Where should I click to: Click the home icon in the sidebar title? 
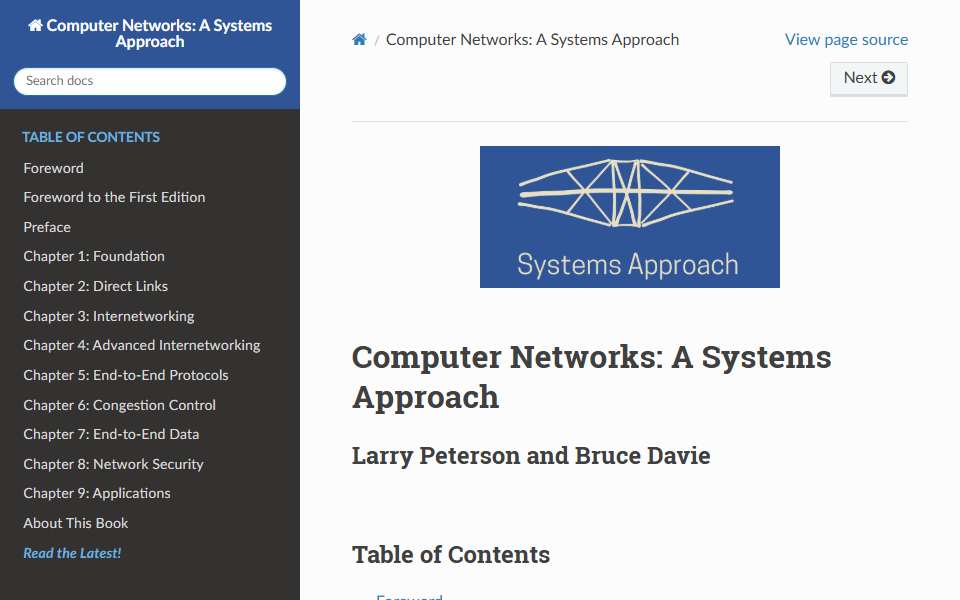[x=36, y=25]
